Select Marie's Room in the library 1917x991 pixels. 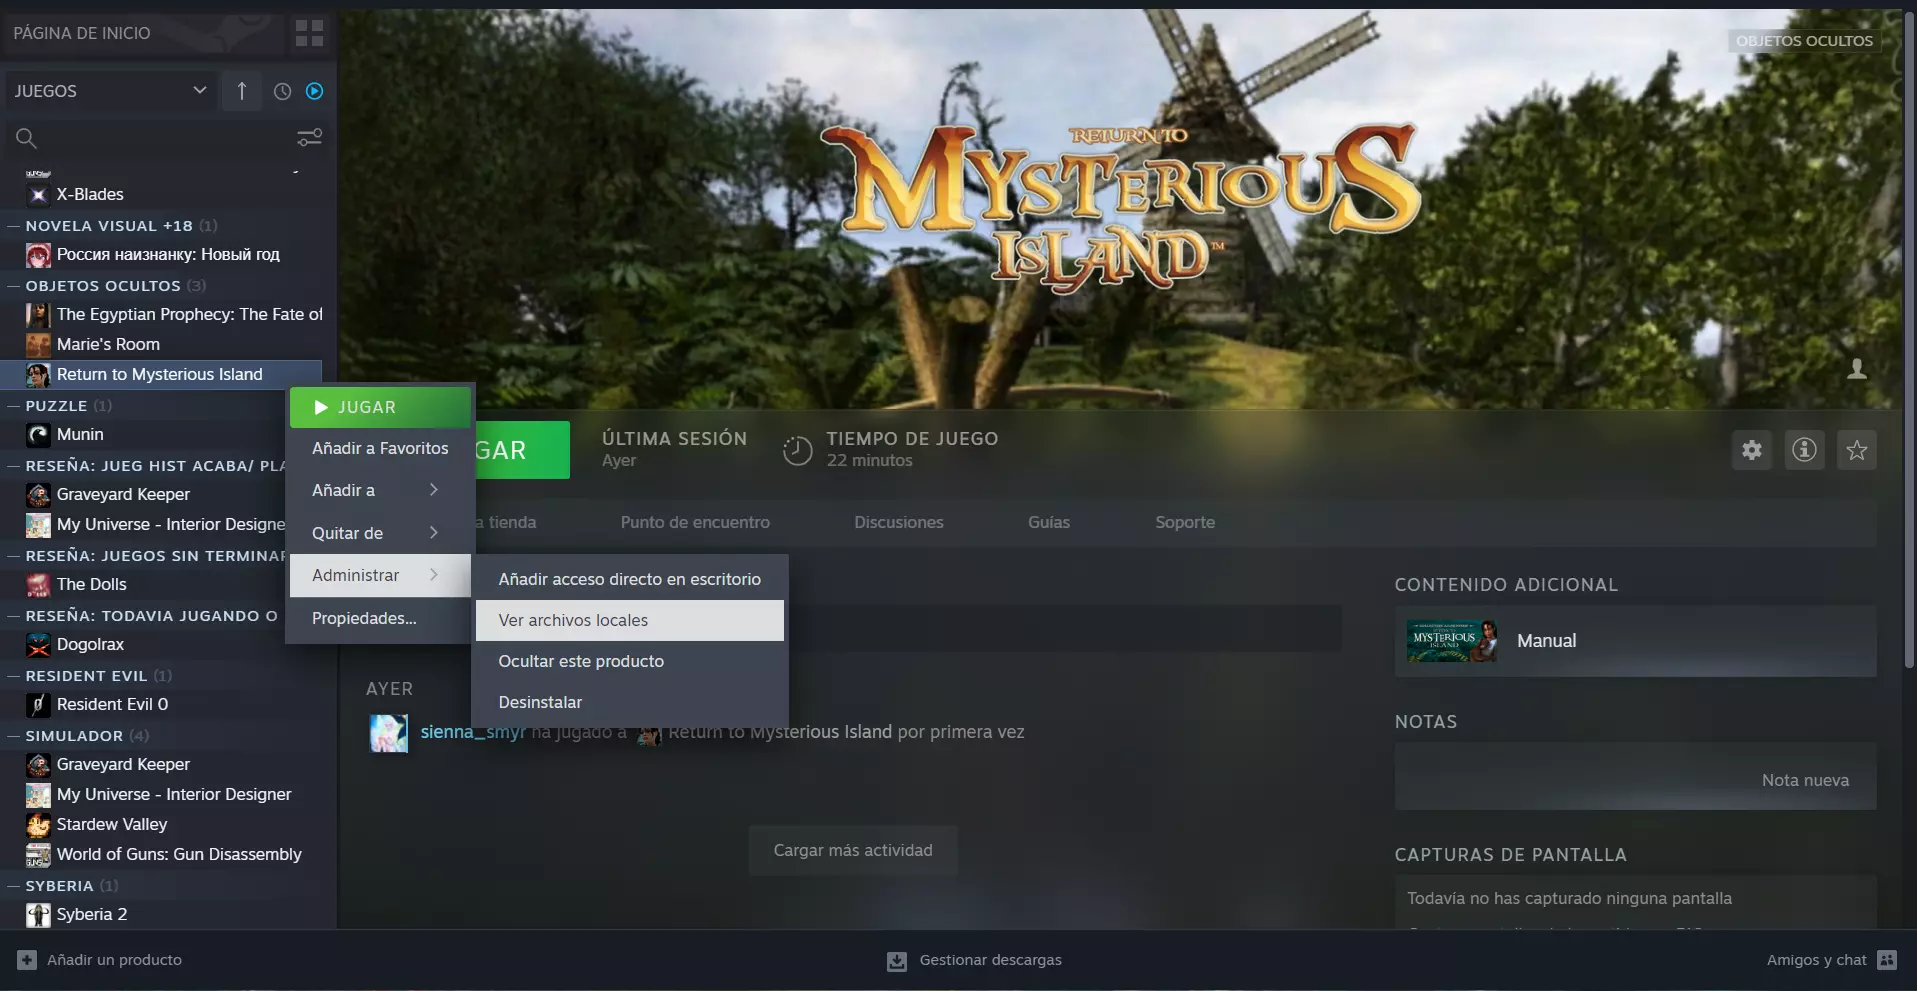pos(108,344)
